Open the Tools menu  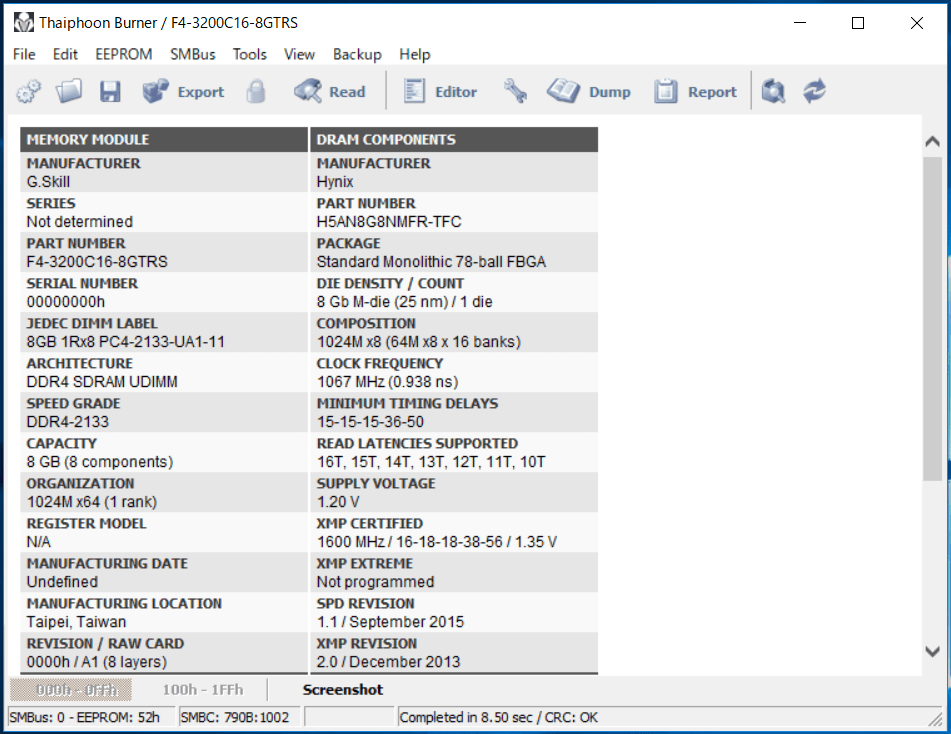(x=249, y=55)
